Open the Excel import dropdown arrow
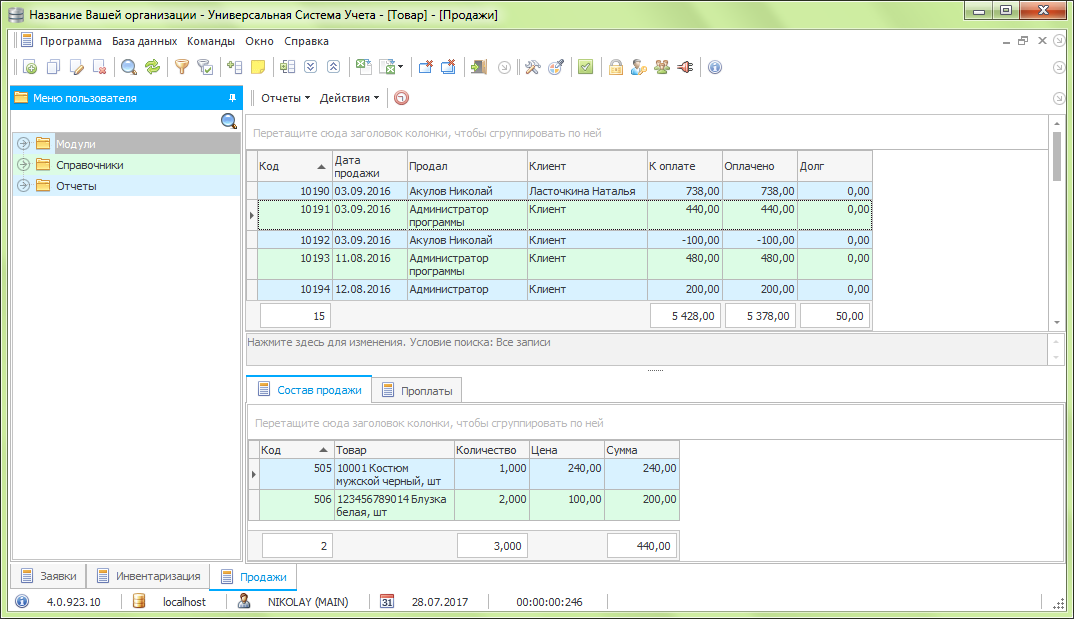This screenshot has height=619, width=1074. (401, 67)
